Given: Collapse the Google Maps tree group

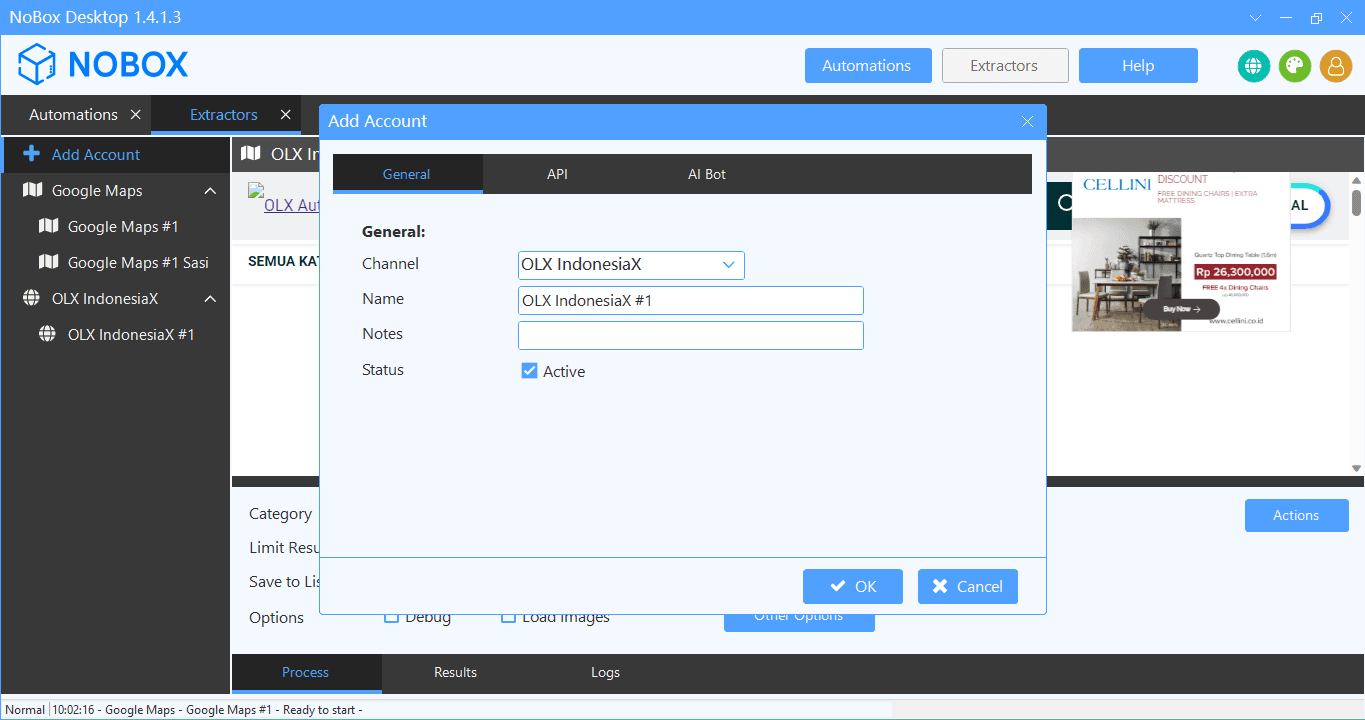Looking at the screenshot, I should [210, 191].
